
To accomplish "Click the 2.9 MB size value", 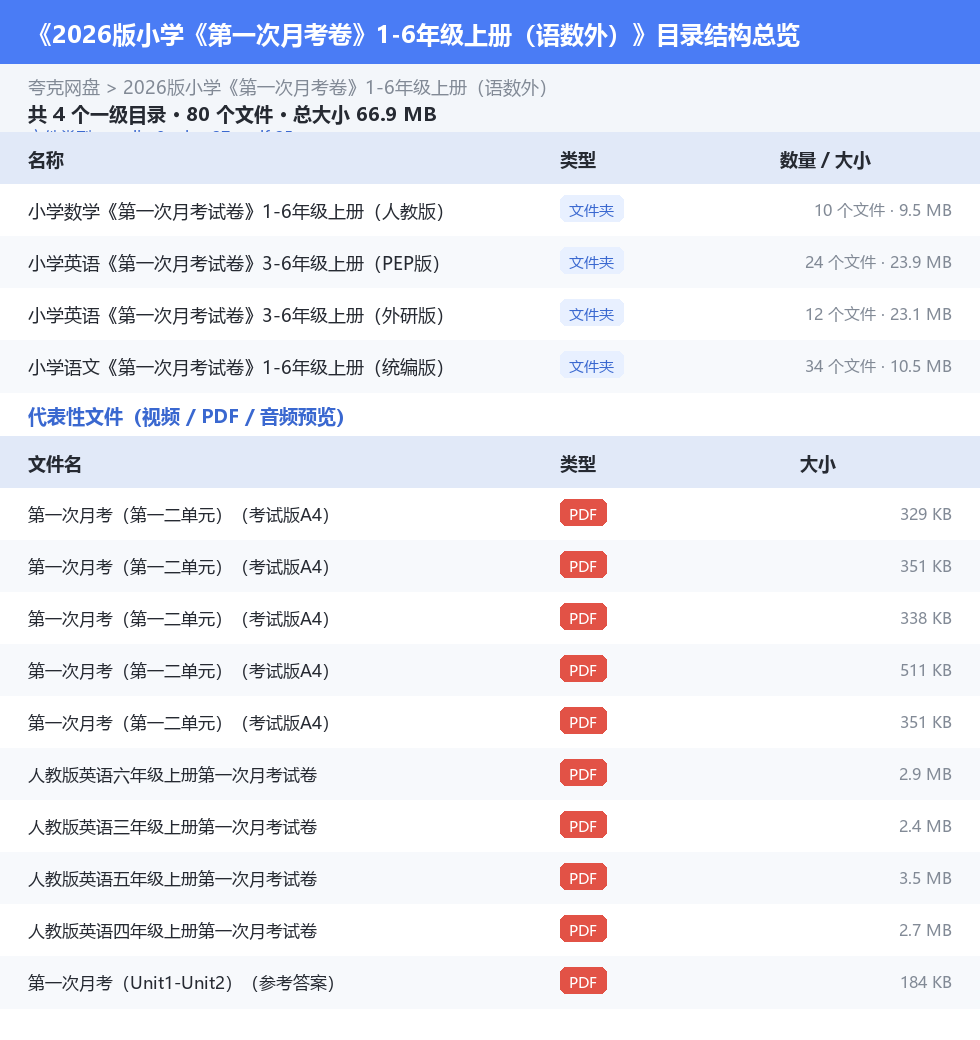I will (x=925, y=774).
